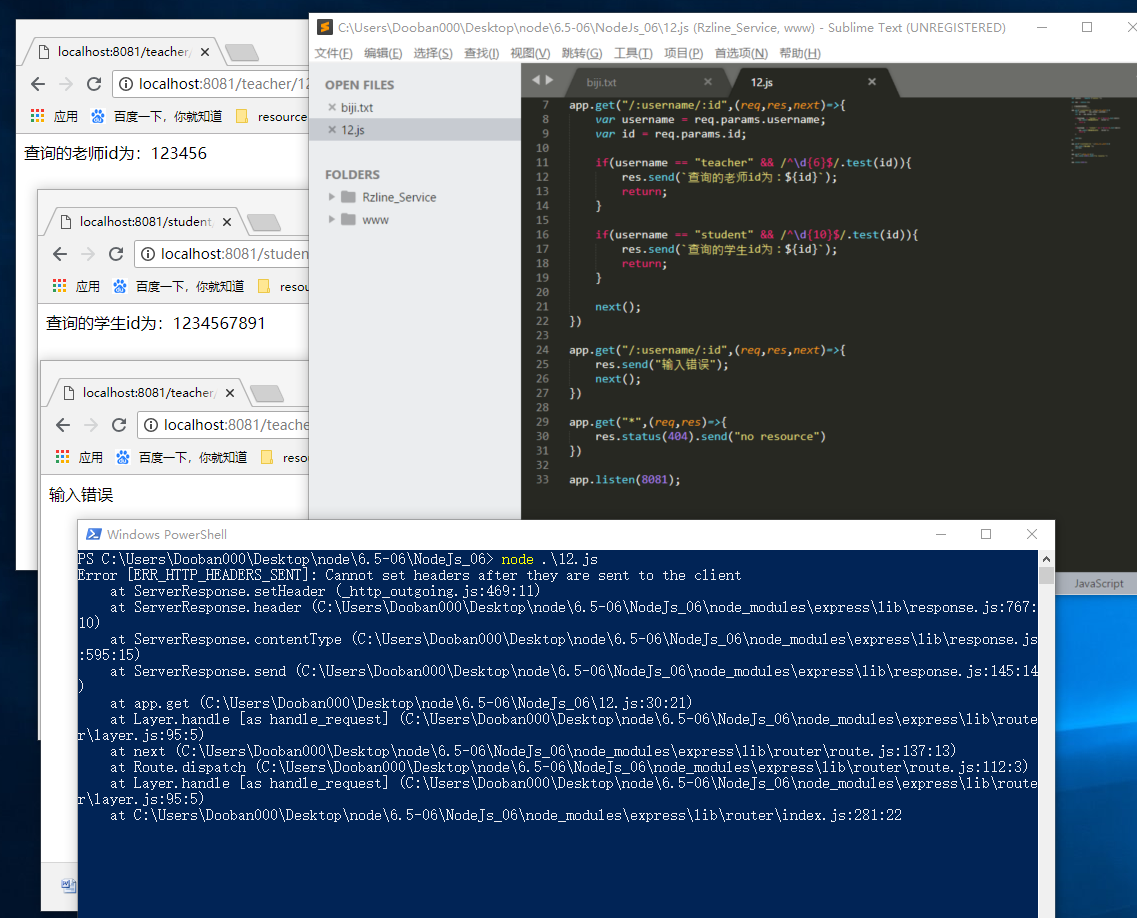Screen dimensions: 1137x918
Task: Close the top localhost:8081/teacher browser tab
Action: pyautogui.click(x=205, y=52)
